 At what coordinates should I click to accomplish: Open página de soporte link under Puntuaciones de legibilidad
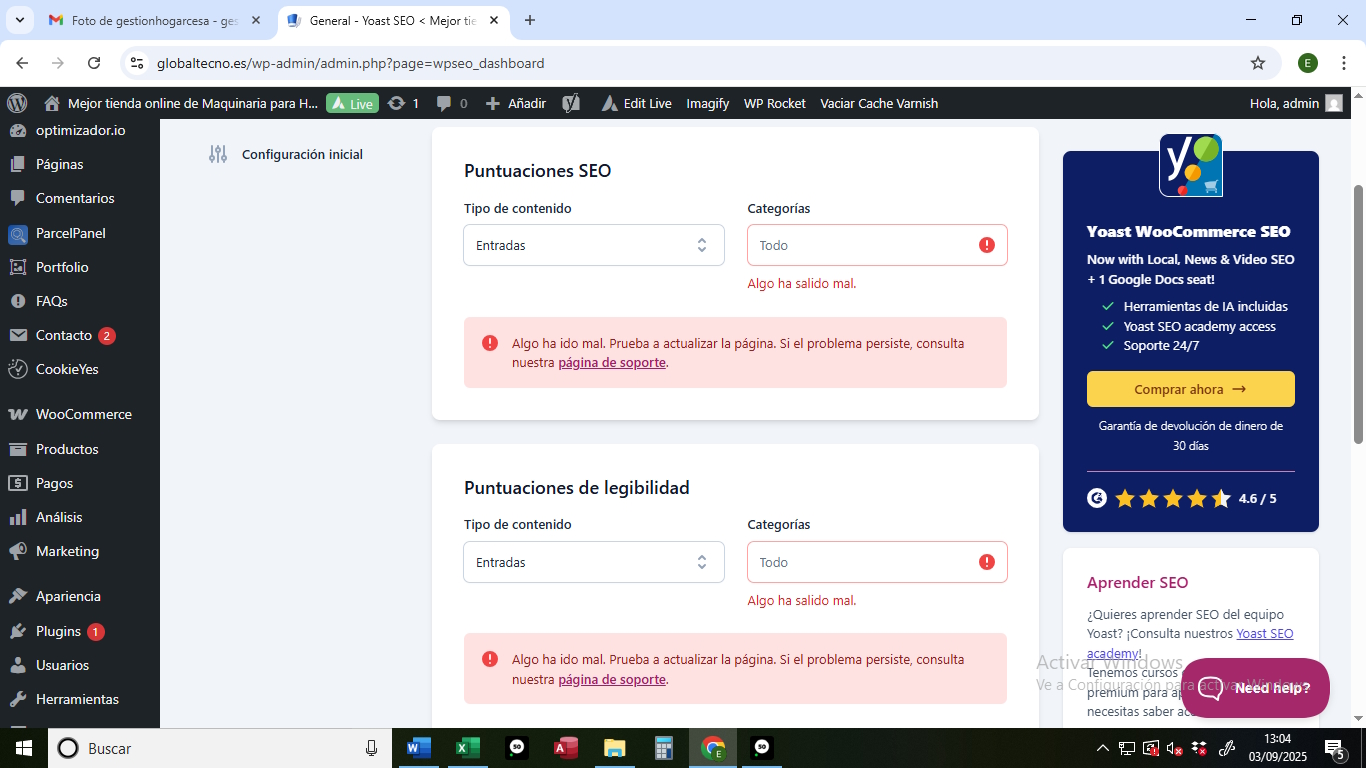(612, 680)
